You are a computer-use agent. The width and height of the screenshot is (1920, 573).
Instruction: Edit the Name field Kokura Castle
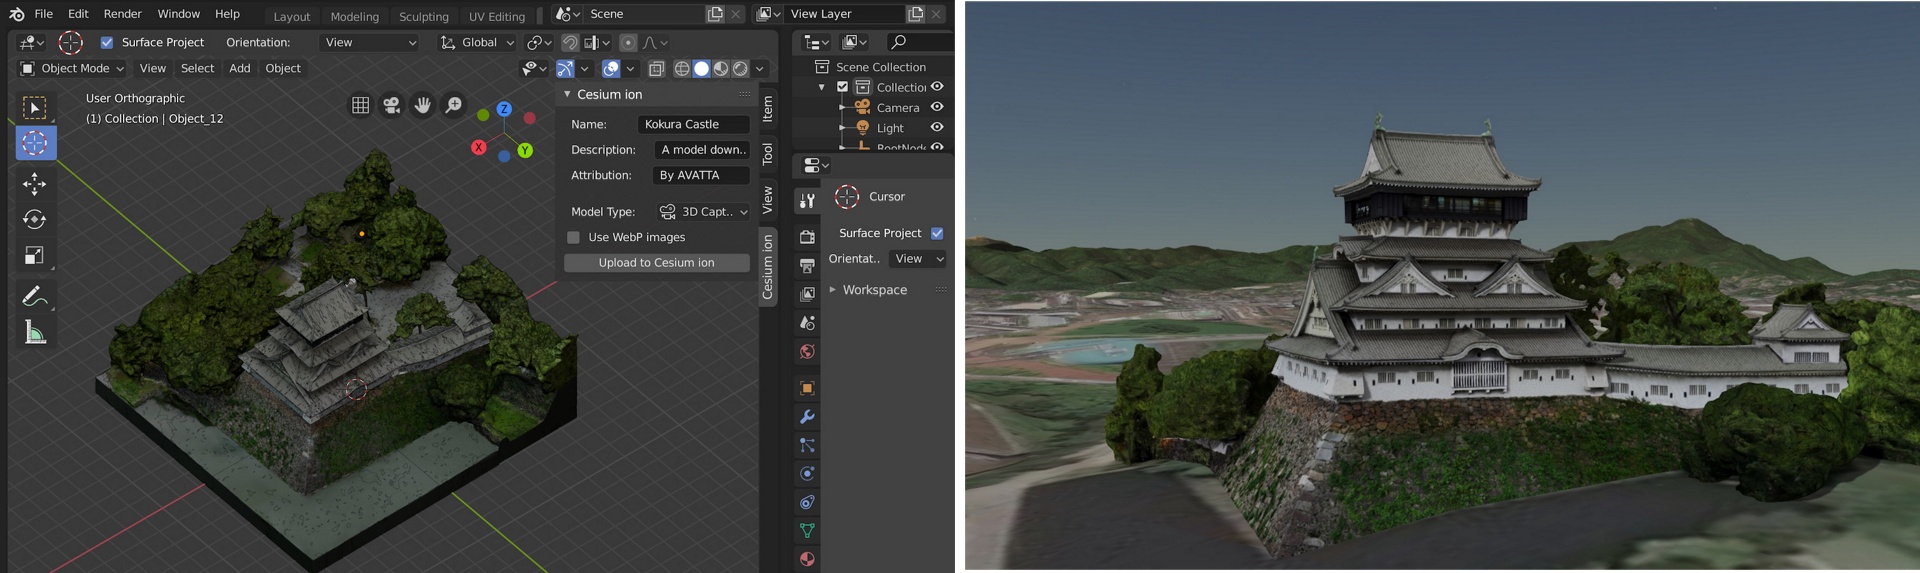694,124
